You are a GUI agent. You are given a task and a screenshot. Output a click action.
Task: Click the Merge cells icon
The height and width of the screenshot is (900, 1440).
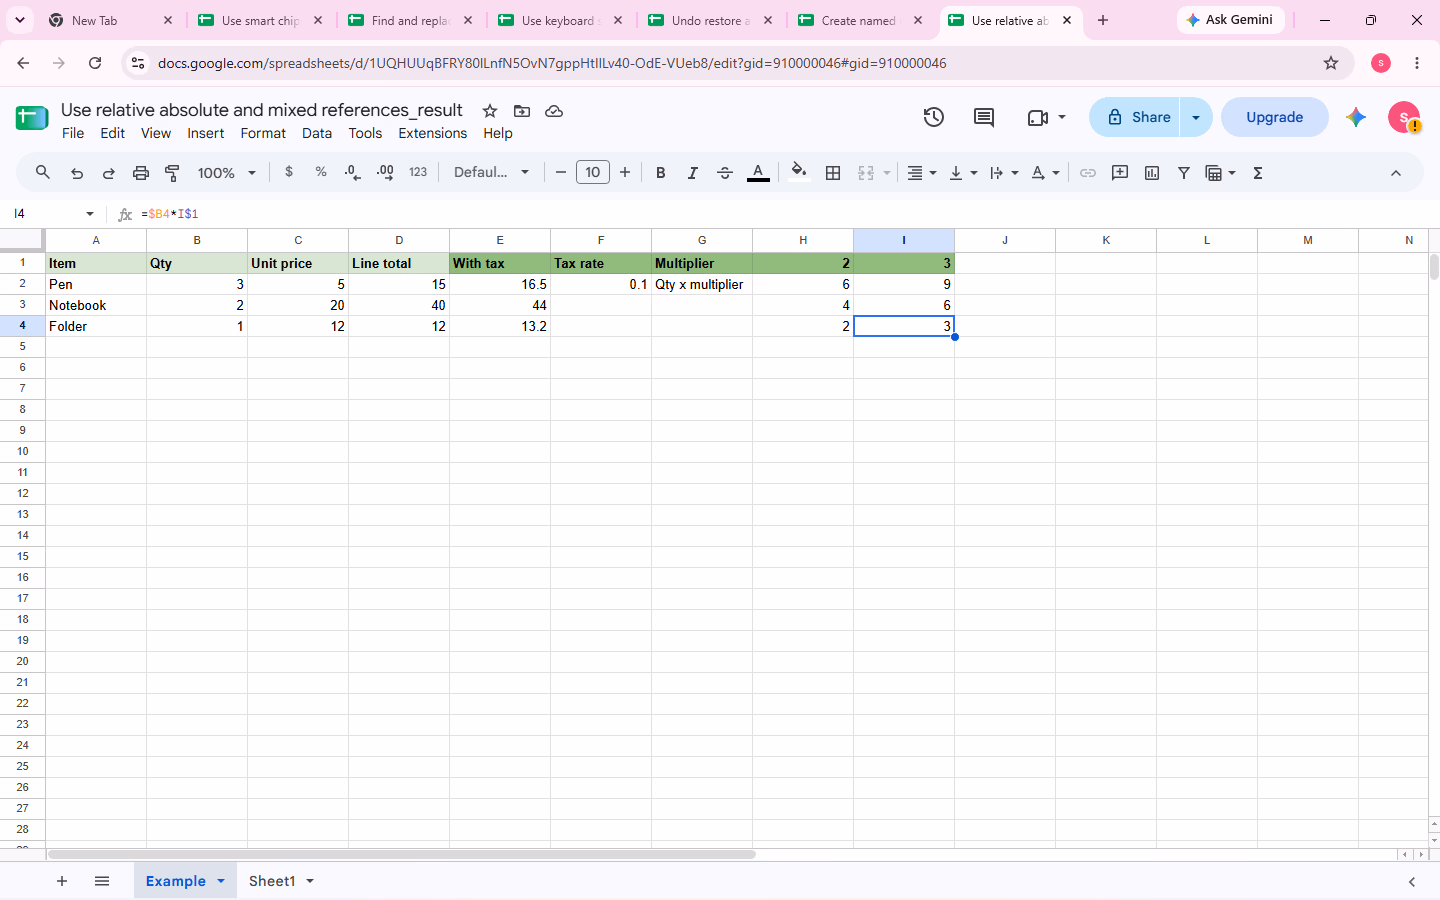click(x=866, y=173)
